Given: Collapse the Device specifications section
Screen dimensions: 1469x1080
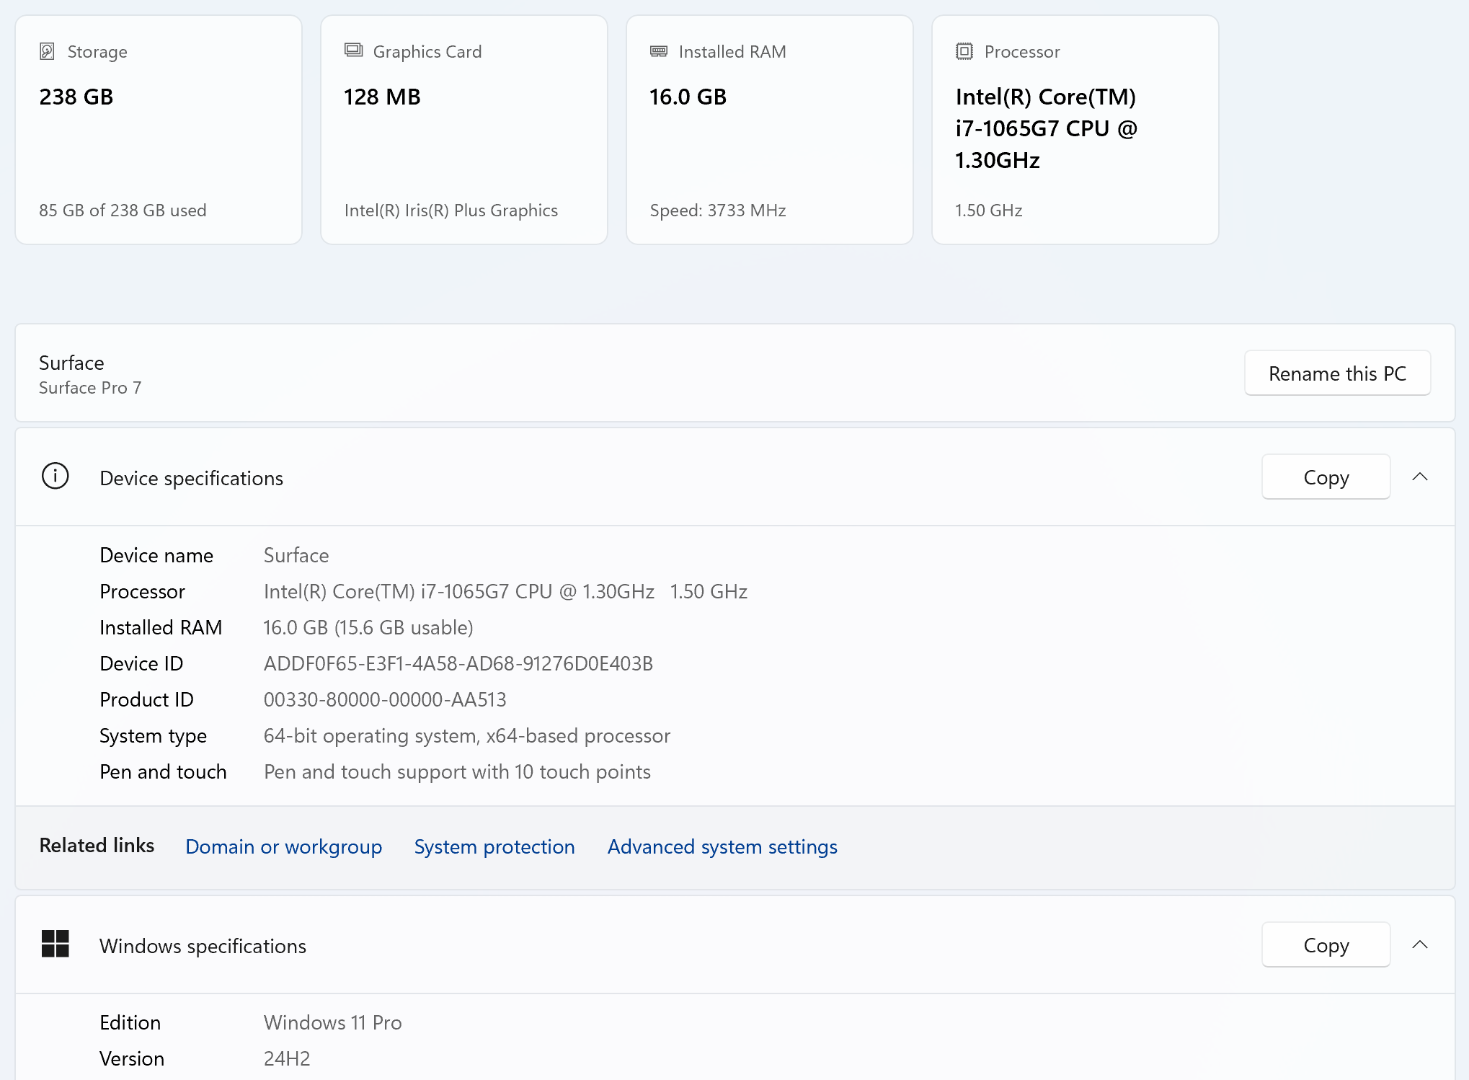Looking at the screenshot, I should coord(1420,477).
